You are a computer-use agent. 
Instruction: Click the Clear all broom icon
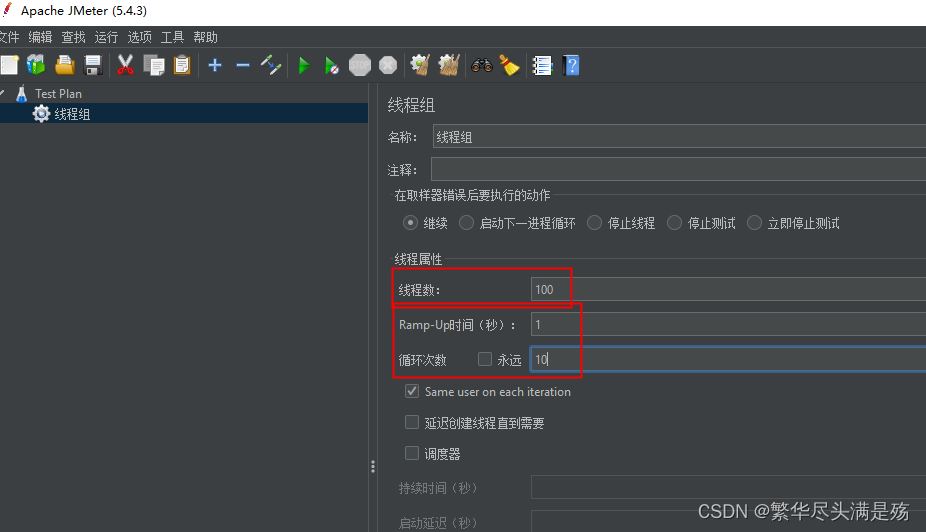point(510,66)
